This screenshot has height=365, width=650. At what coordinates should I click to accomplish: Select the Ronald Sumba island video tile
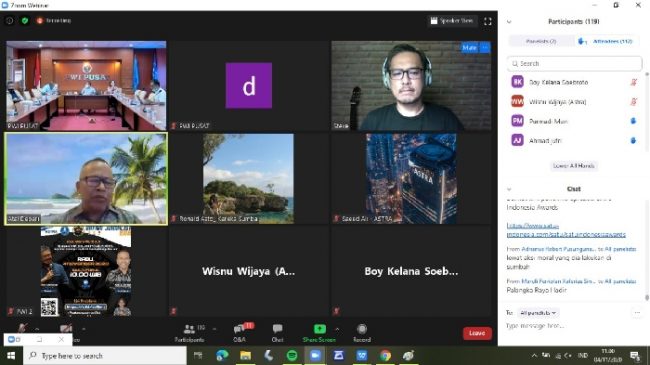point(249,179)
